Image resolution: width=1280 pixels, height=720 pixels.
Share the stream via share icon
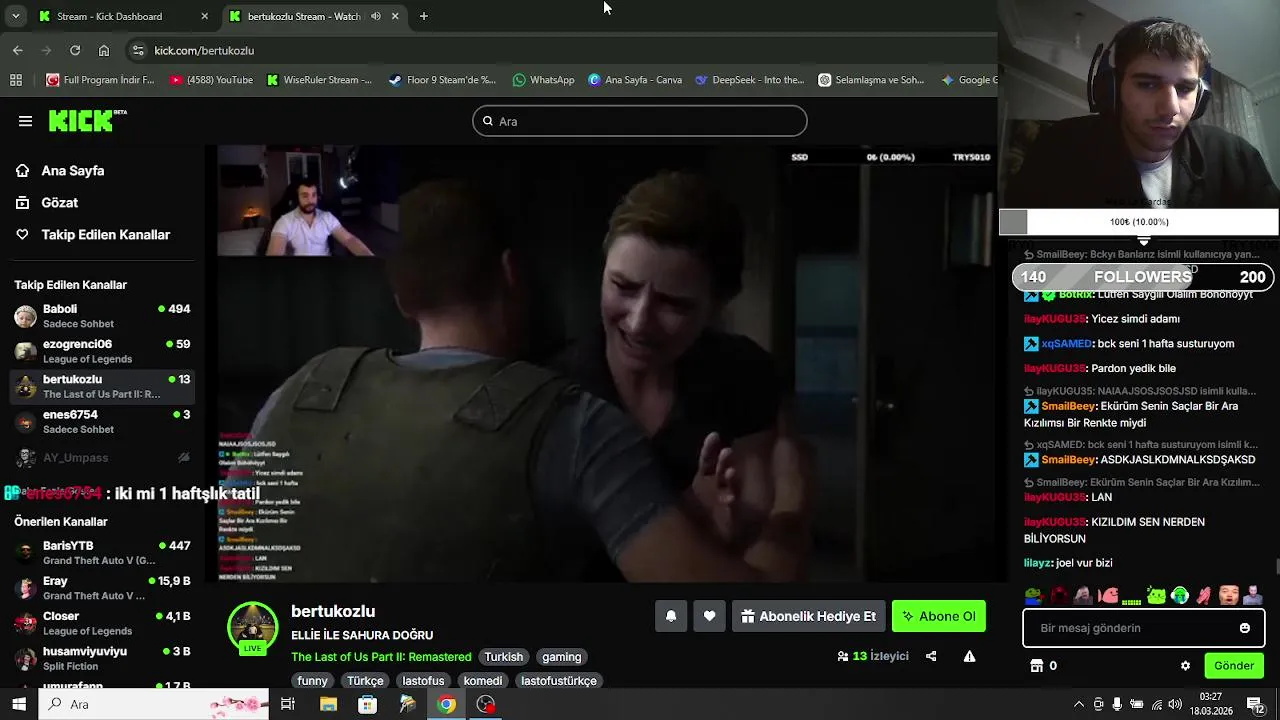[931, 656]
